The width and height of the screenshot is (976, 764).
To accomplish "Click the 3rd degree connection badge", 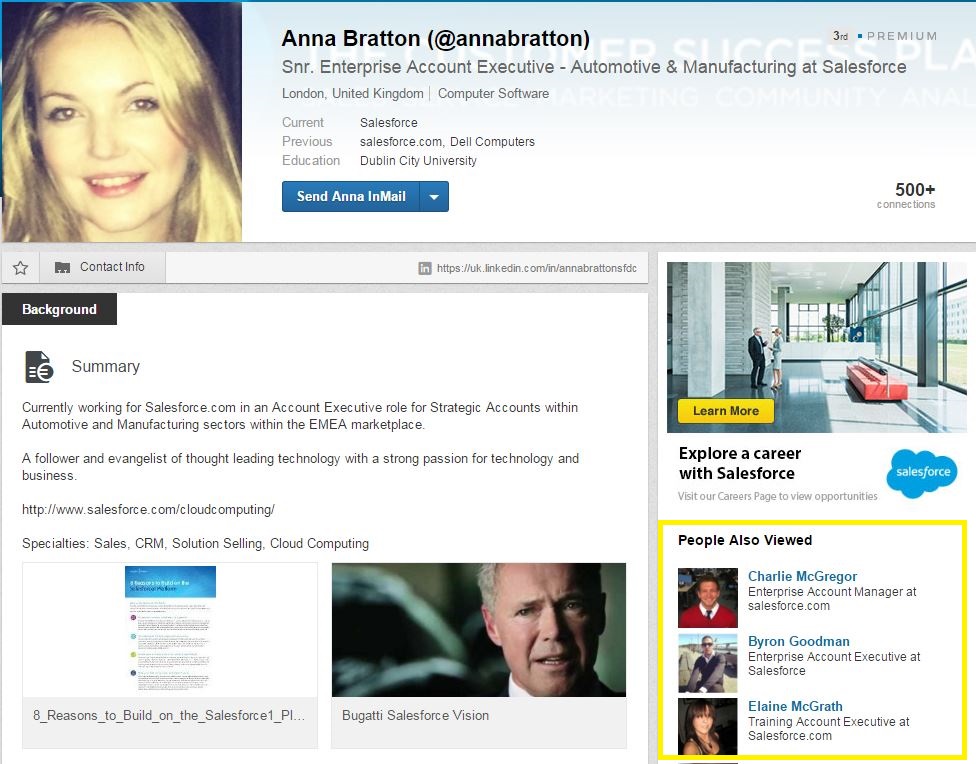I will coord(840,36).
